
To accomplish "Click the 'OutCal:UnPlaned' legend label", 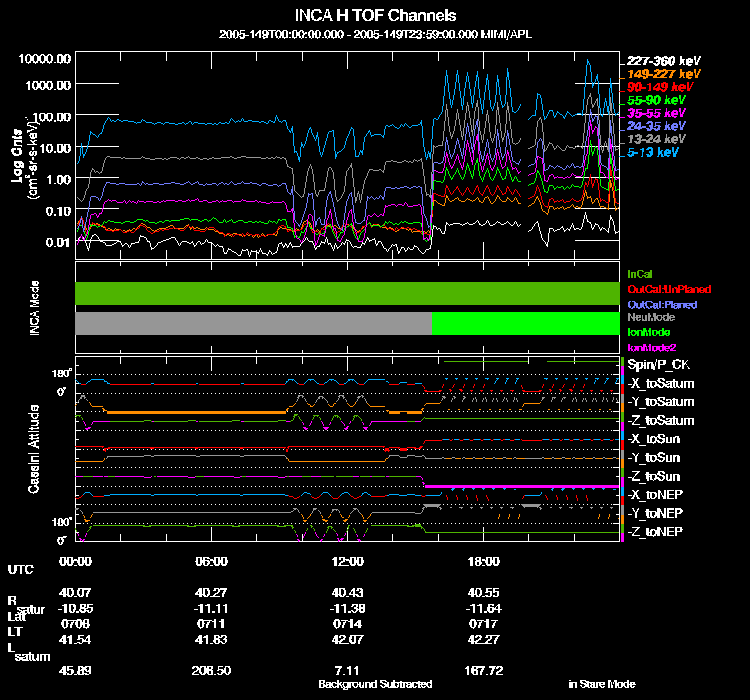I will [669, 289].
